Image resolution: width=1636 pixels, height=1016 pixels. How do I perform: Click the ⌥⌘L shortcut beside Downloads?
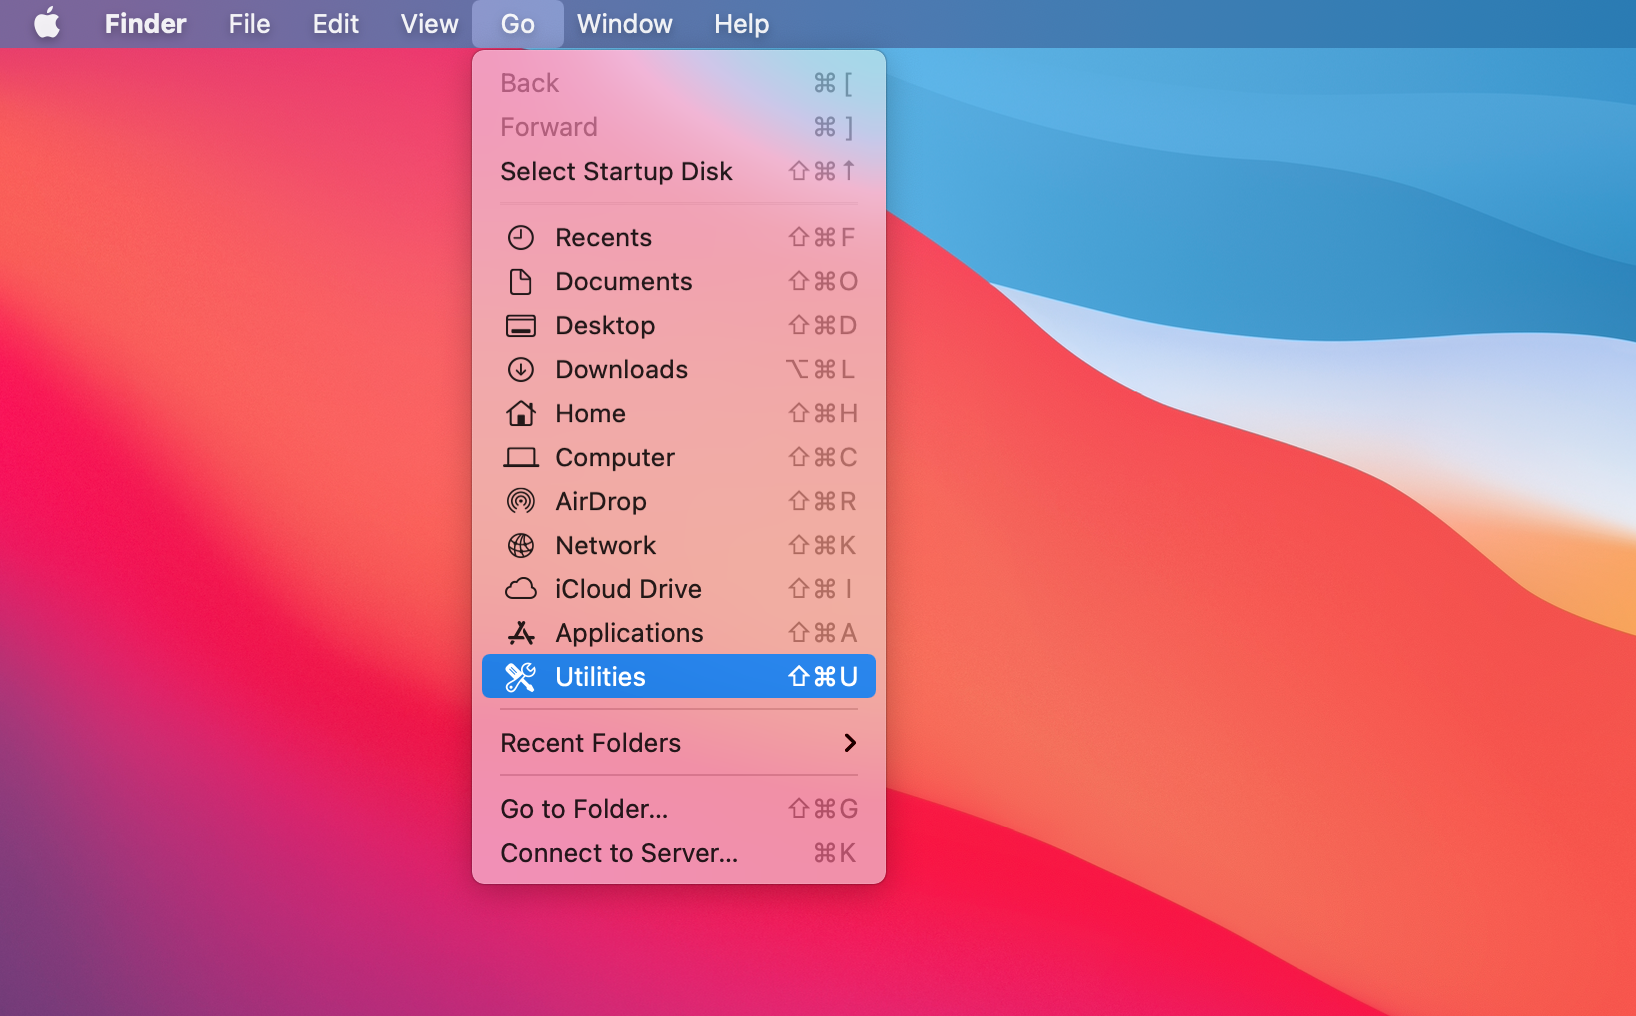(821, 369)
